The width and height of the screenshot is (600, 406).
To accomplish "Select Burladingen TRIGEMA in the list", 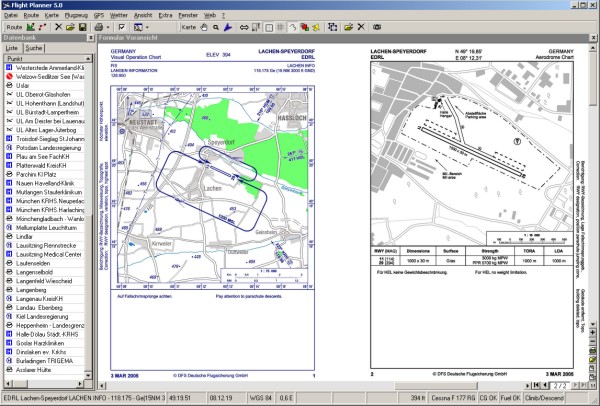I will tap(44, 361).
